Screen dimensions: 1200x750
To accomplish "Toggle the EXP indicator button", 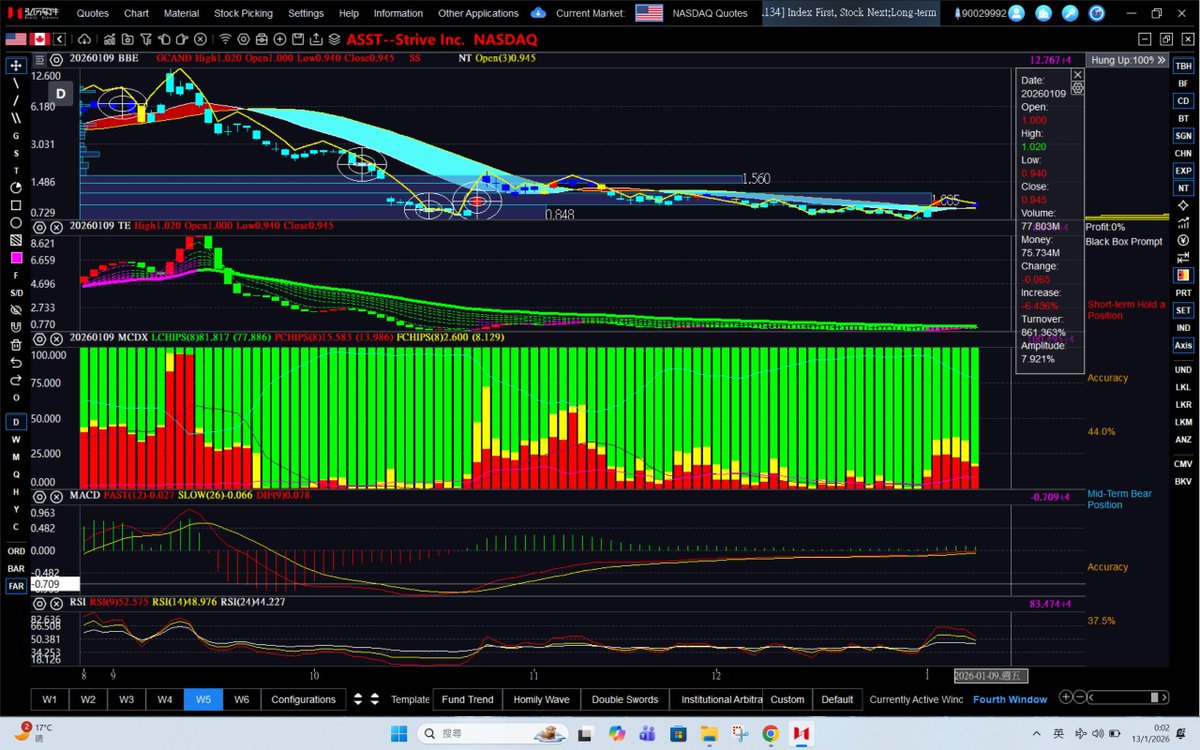I will point(1183,170).
